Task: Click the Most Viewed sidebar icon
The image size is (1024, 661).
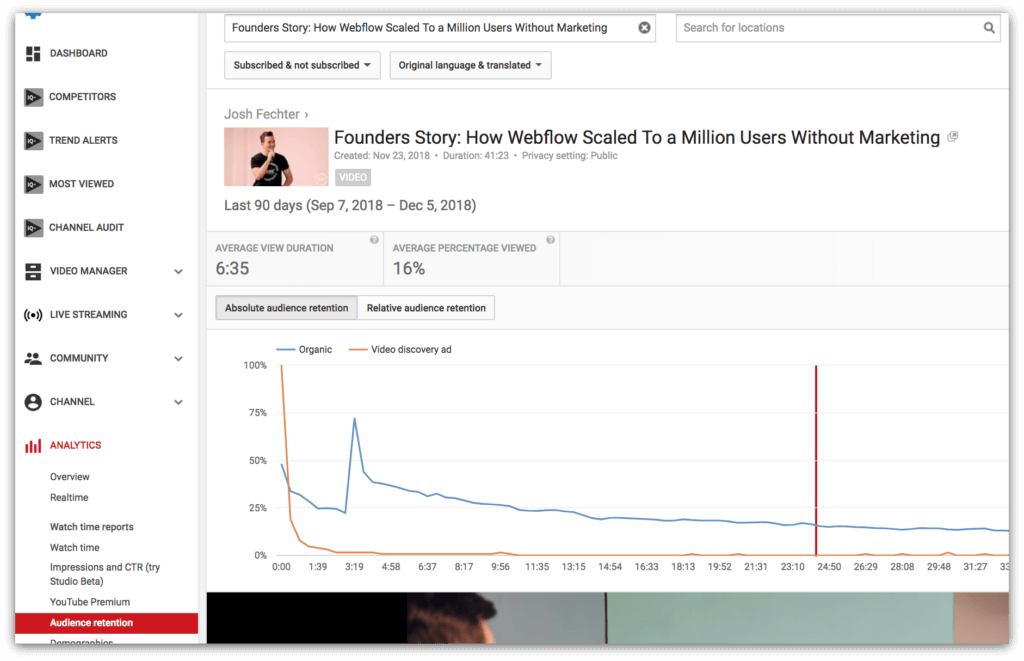Action: click(x=33, y=184)
